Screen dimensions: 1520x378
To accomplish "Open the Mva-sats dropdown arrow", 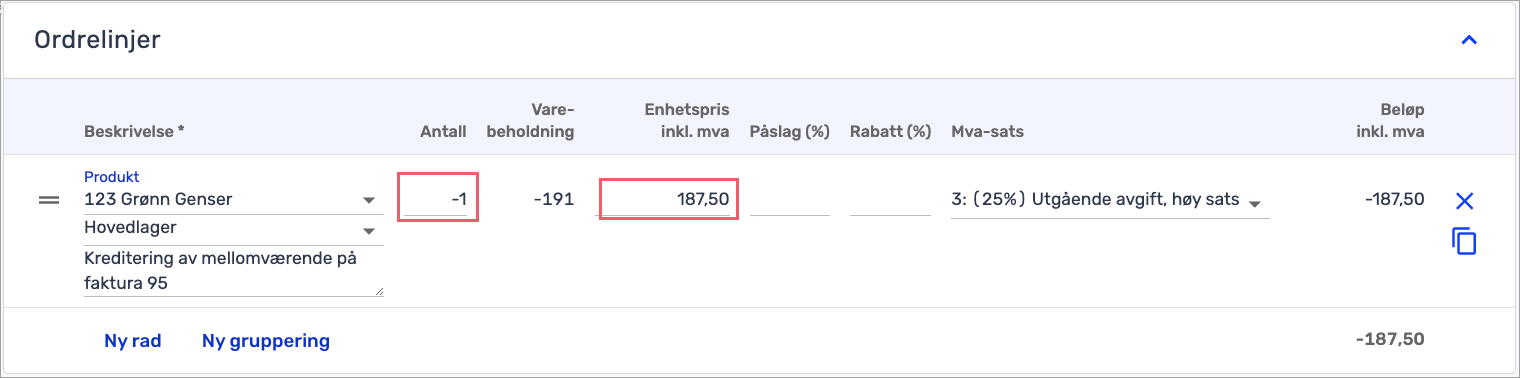I will tap(1254, 201).
